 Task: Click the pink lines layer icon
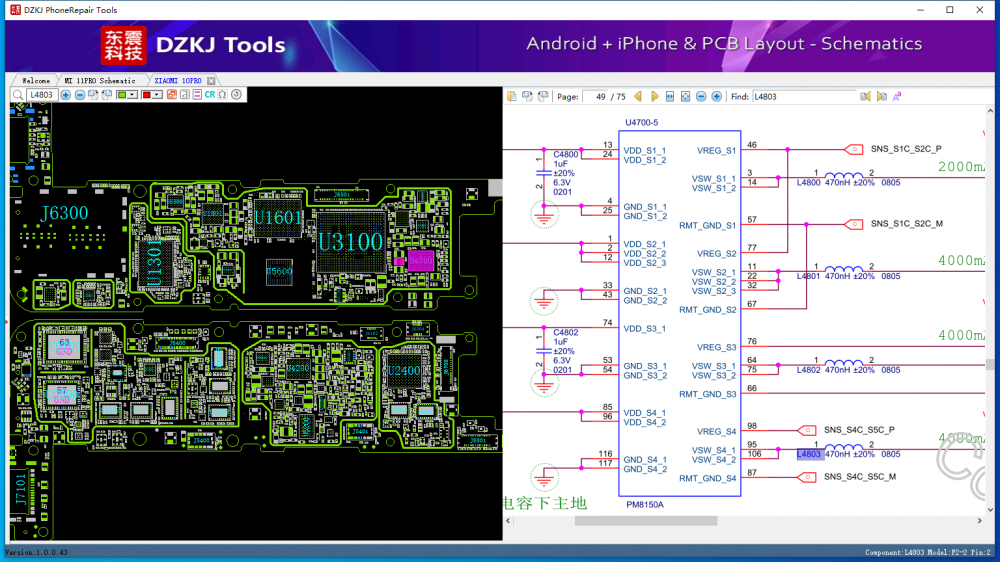[x=197, y=94]
